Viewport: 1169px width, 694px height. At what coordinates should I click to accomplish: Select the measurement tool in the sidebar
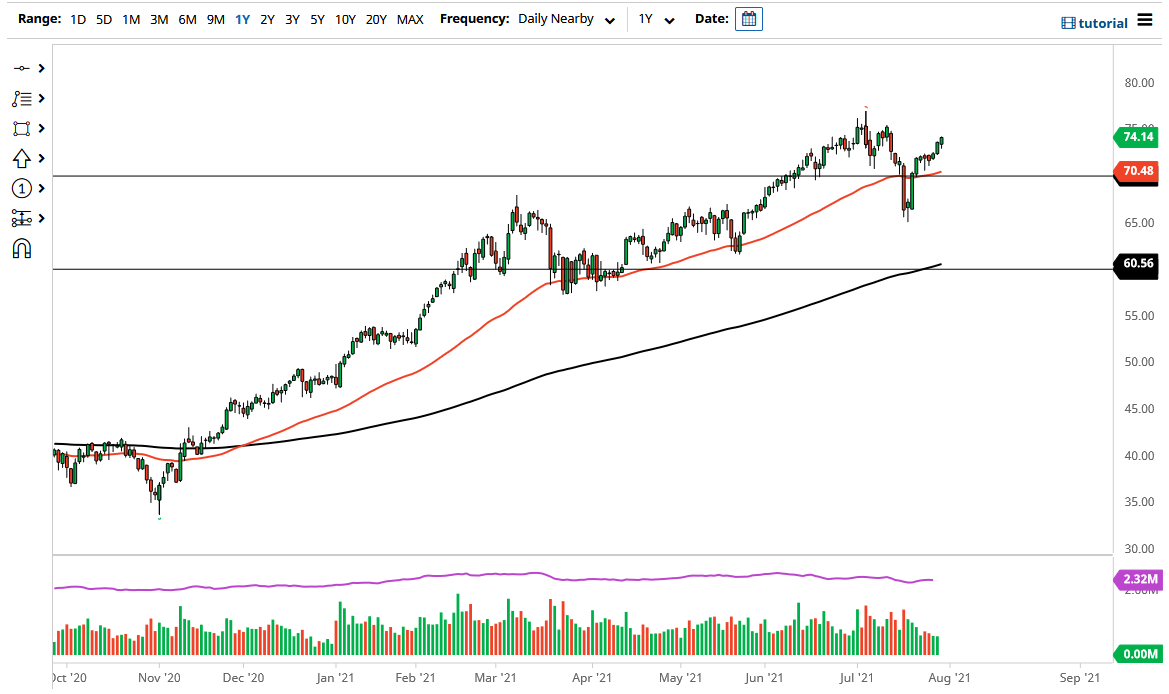point(20,217)
